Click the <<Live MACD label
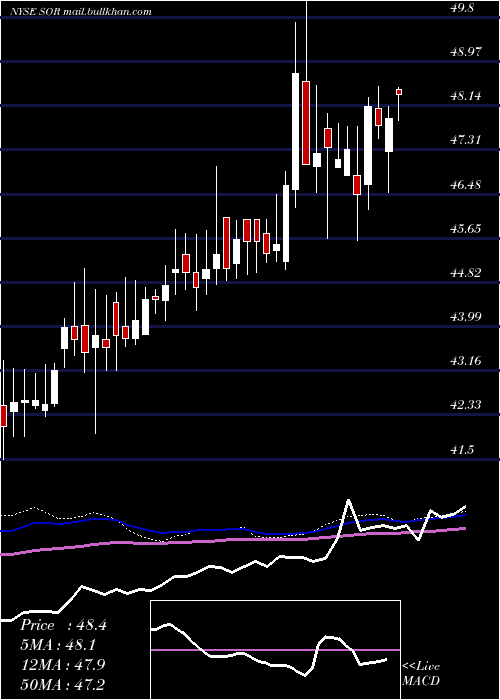This screenshot has height=700, width=500. coord(421,673)
